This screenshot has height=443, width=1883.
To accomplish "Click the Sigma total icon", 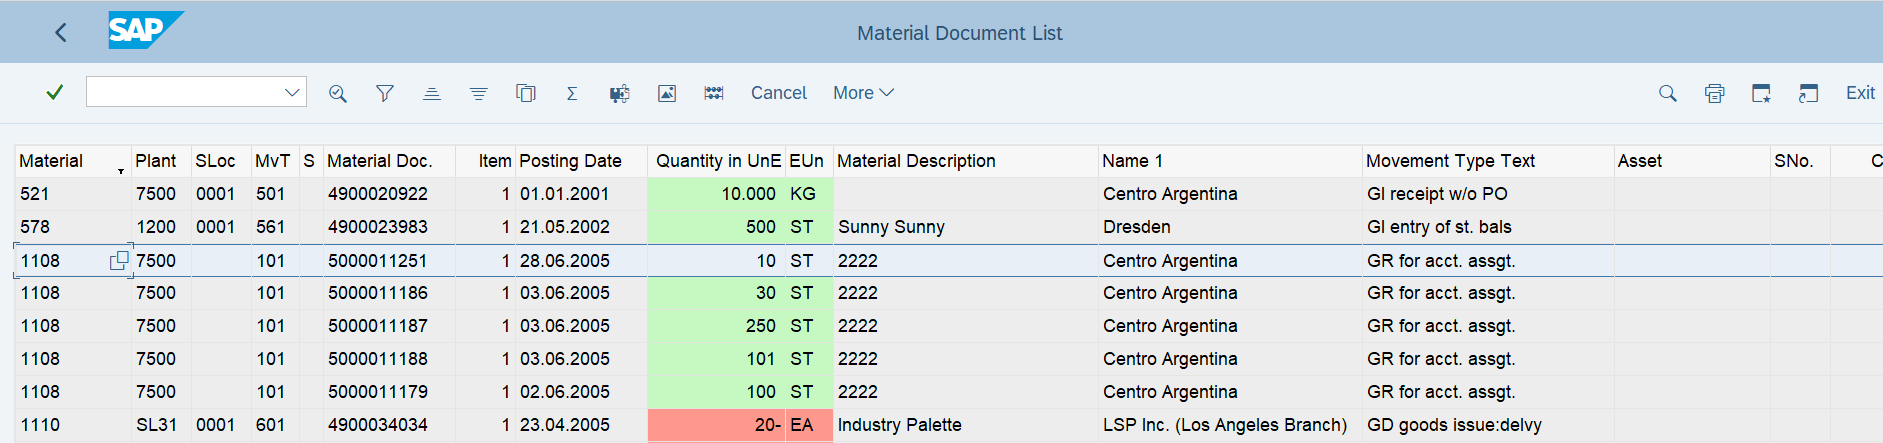I will tap(572, 93).
